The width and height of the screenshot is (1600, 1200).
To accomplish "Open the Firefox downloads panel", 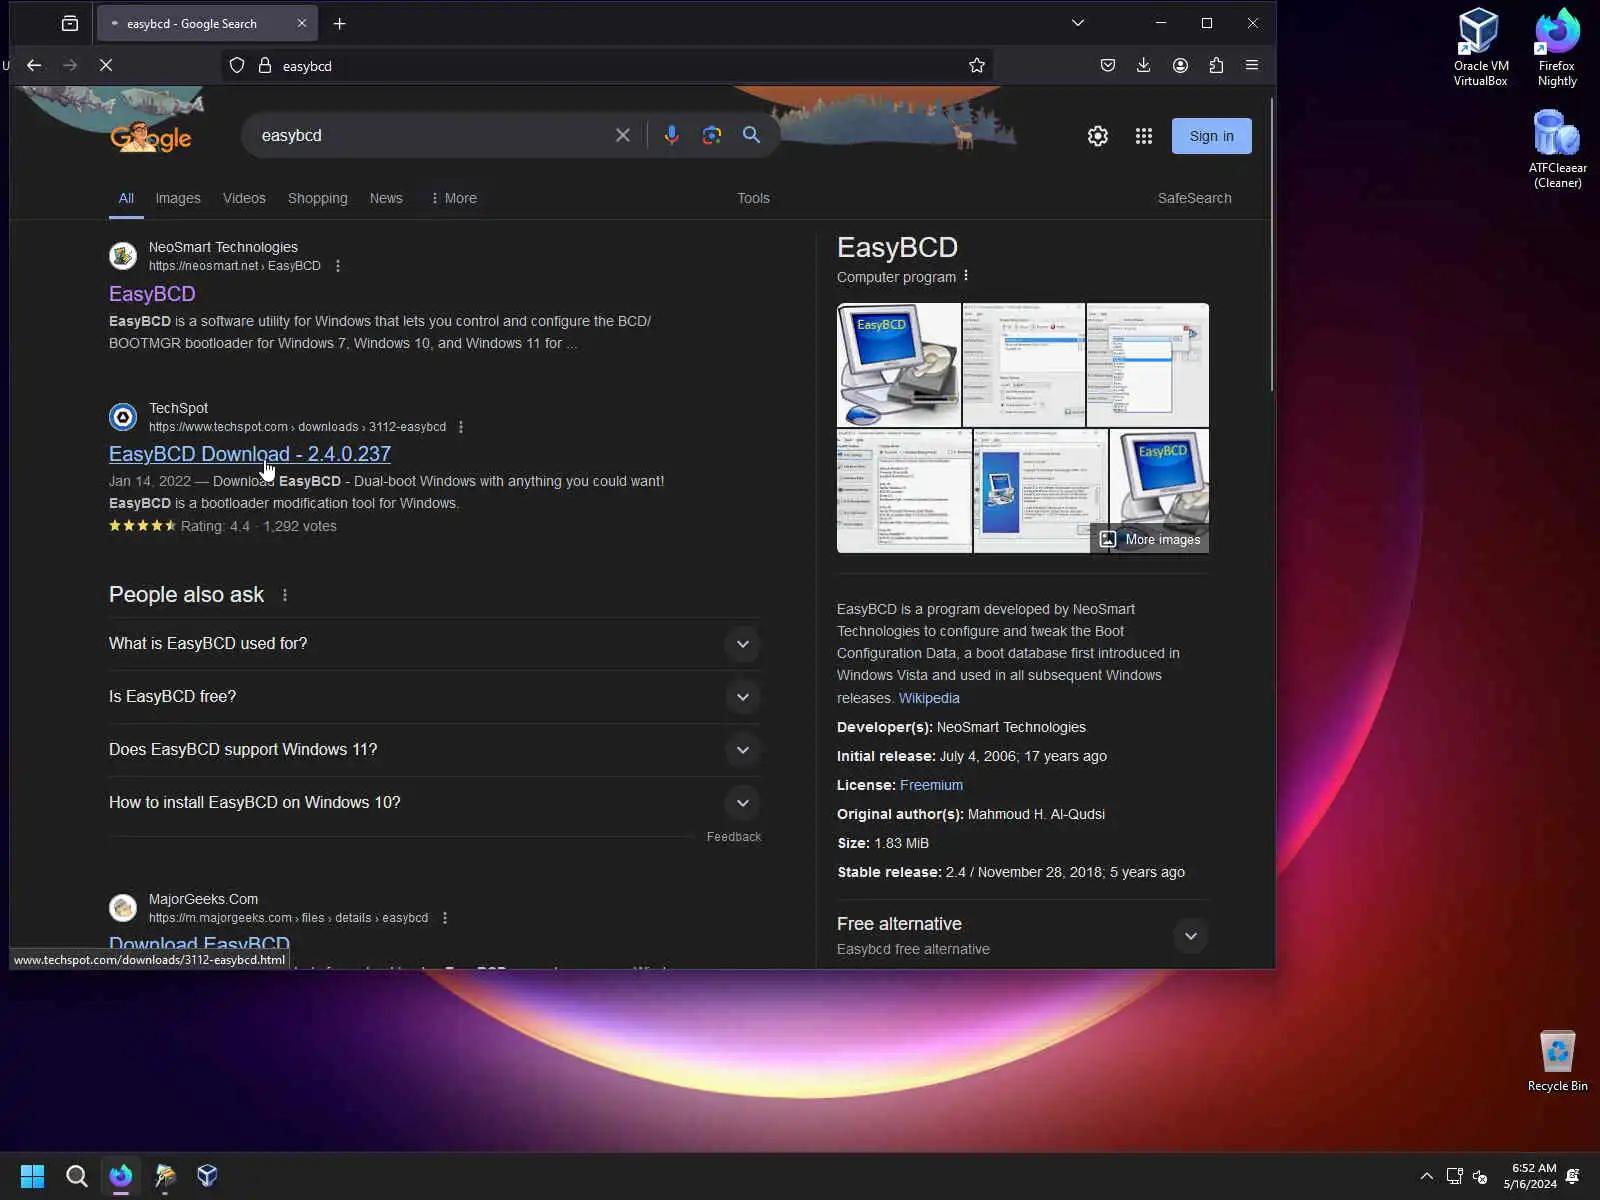I will coord(1144,65).
